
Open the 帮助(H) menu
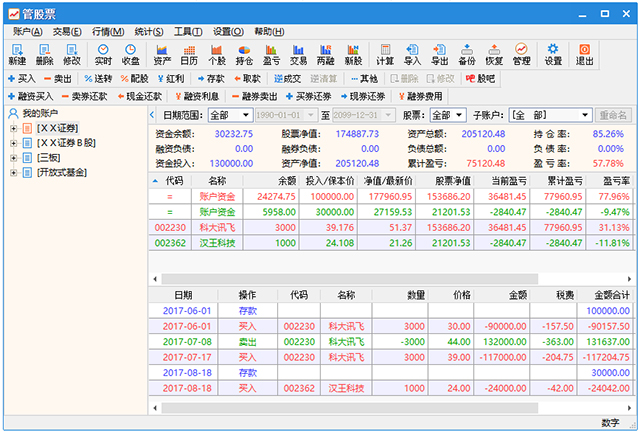(269, 31)
